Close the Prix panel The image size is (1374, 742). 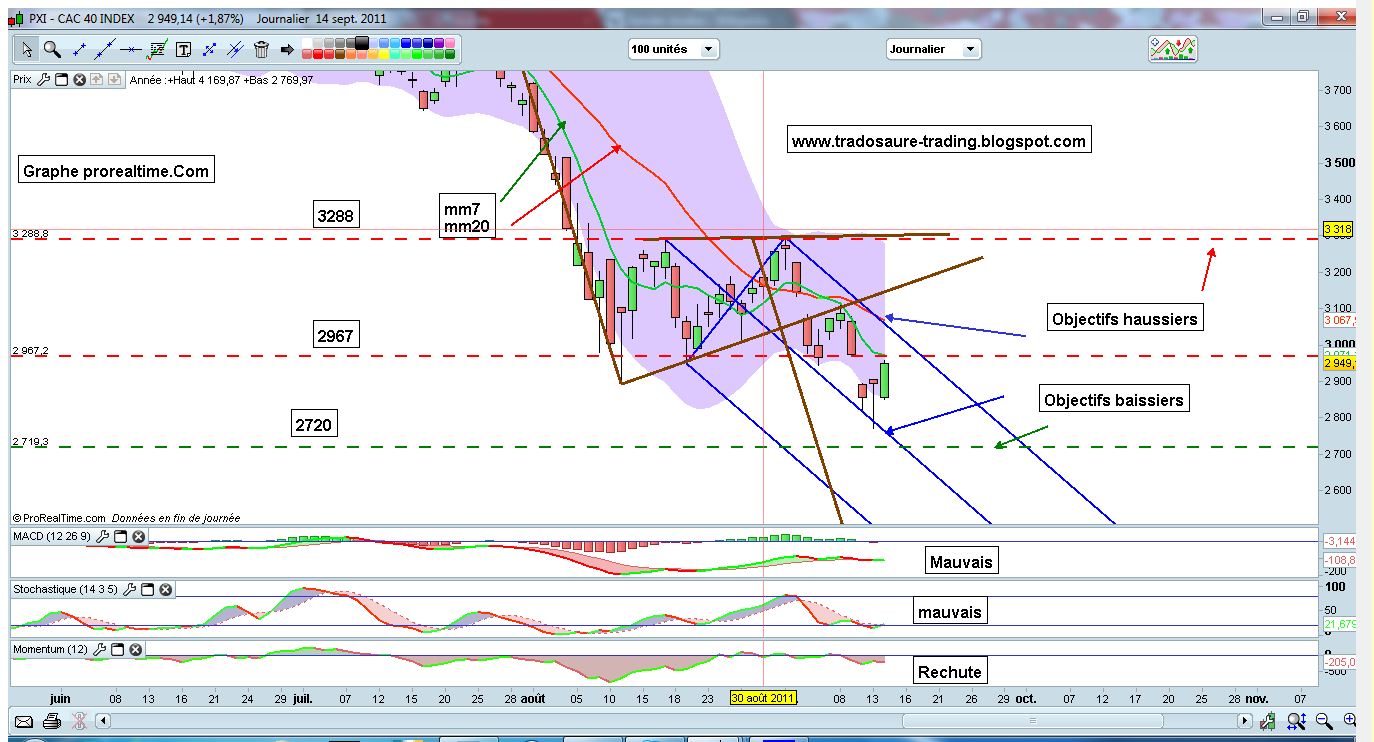point(79,79)
